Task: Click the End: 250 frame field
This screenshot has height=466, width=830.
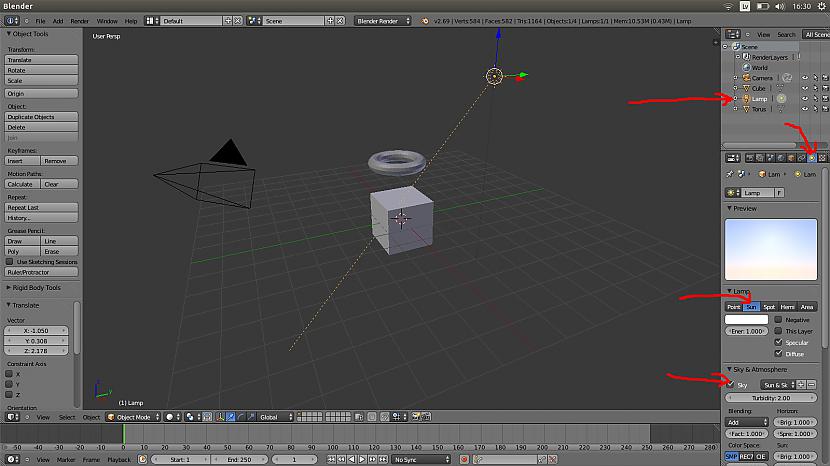Action: click(240, 459)
